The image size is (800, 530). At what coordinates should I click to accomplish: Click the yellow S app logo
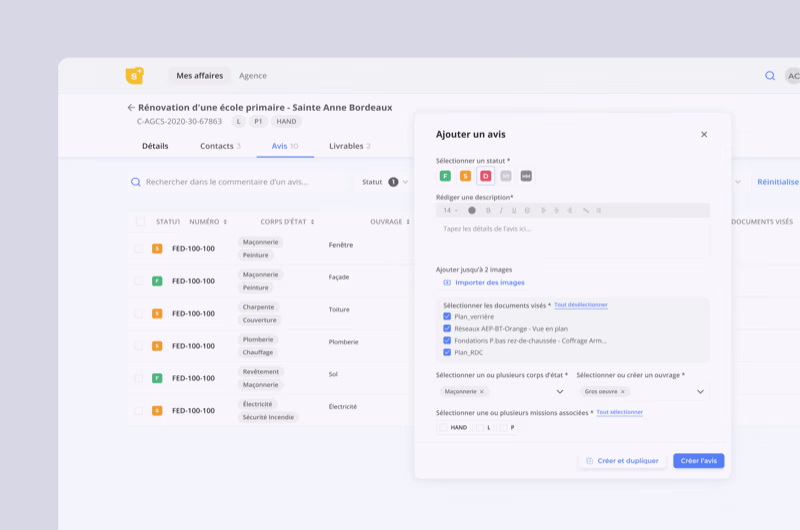pyautogui.click(x=134, y=76)
